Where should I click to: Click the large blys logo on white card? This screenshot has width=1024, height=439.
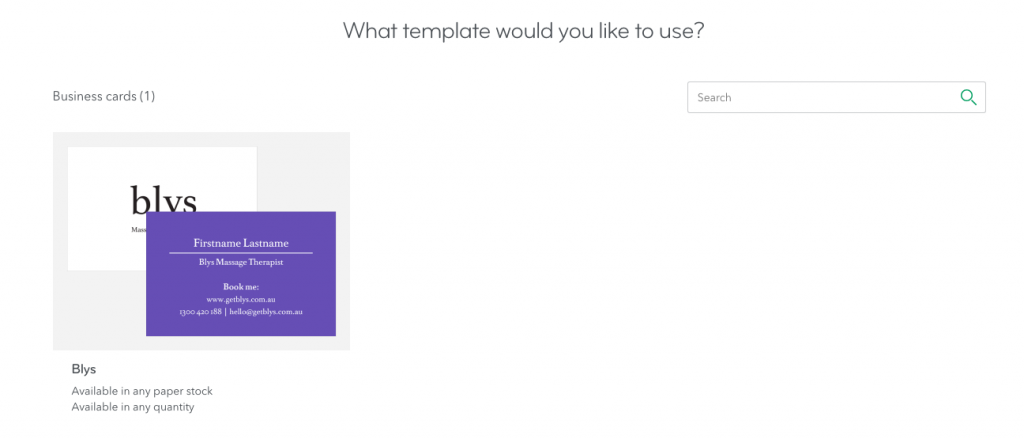(x=163, y=200)
